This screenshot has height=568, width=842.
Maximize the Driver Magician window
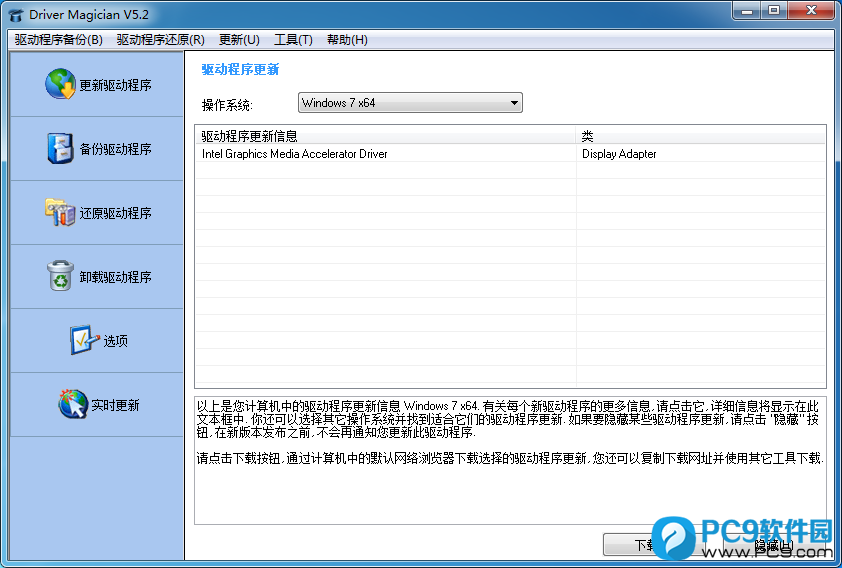[x=774, y=10]
